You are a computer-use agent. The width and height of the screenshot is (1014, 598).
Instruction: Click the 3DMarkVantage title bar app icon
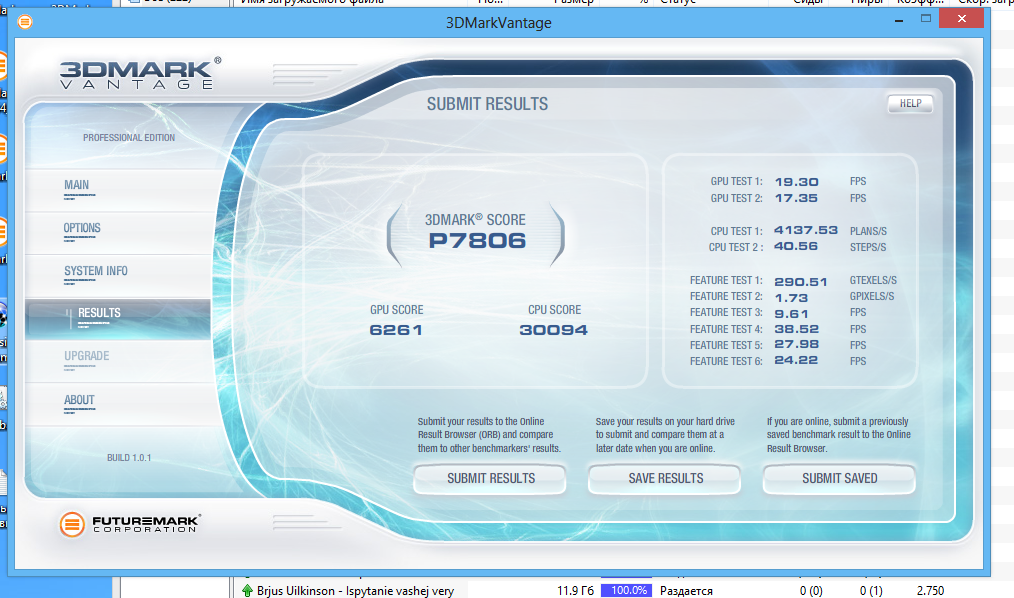click(25, 22)
